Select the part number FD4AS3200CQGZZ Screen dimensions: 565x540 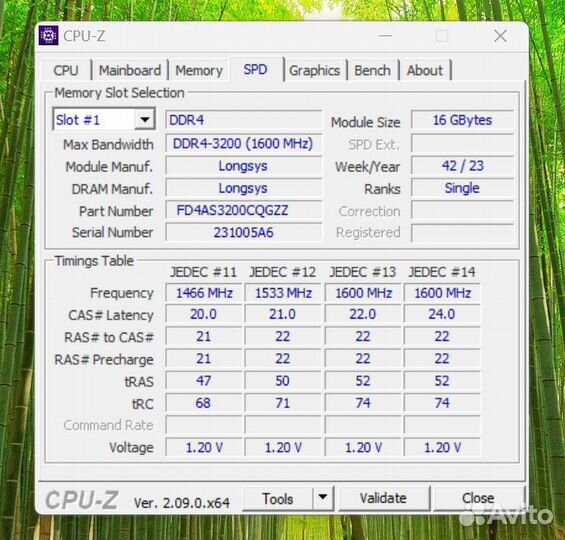244,210
